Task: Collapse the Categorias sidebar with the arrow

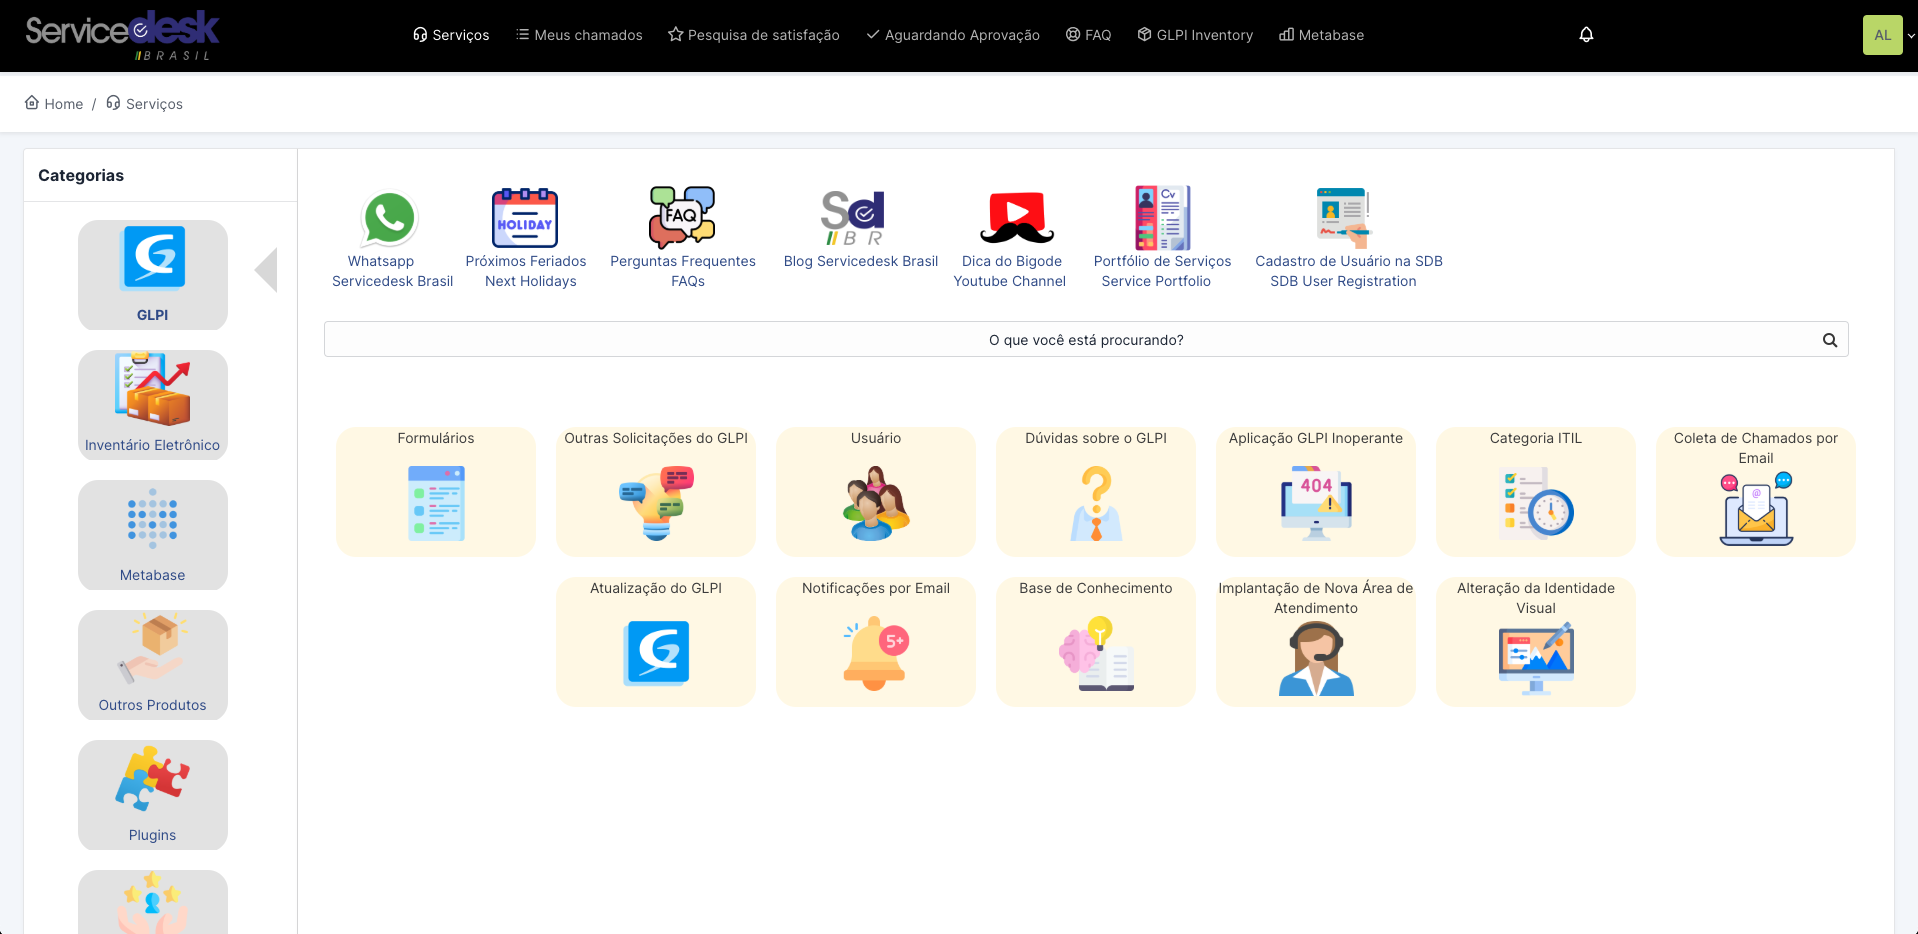Action: click(x=266, y=269)
